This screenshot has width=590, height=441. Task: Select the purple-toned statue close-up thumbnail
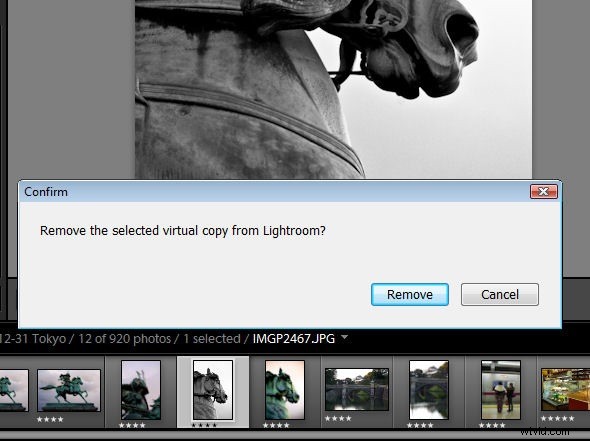click(x=141, y=389)
